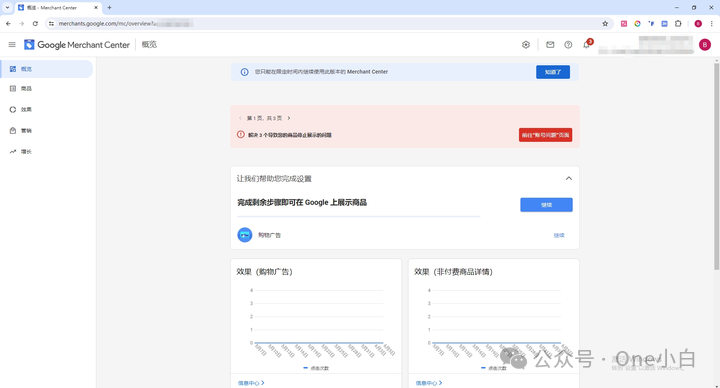Image resolution: width=720 pixels, height=388 pixels.
Task: Open the settings gear icon
Action: tap(526, 45)
